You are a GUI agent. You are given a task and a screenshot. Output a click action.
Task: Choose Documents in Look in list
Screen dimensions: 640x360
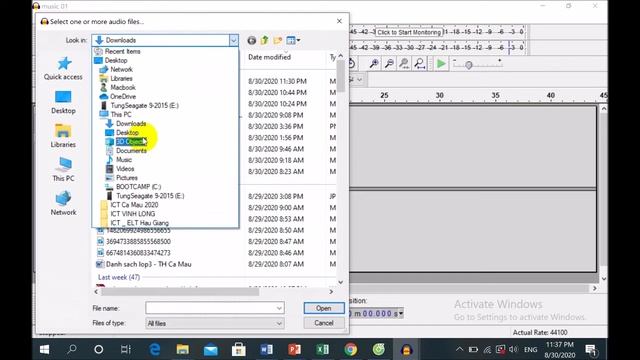pos(131,151)
